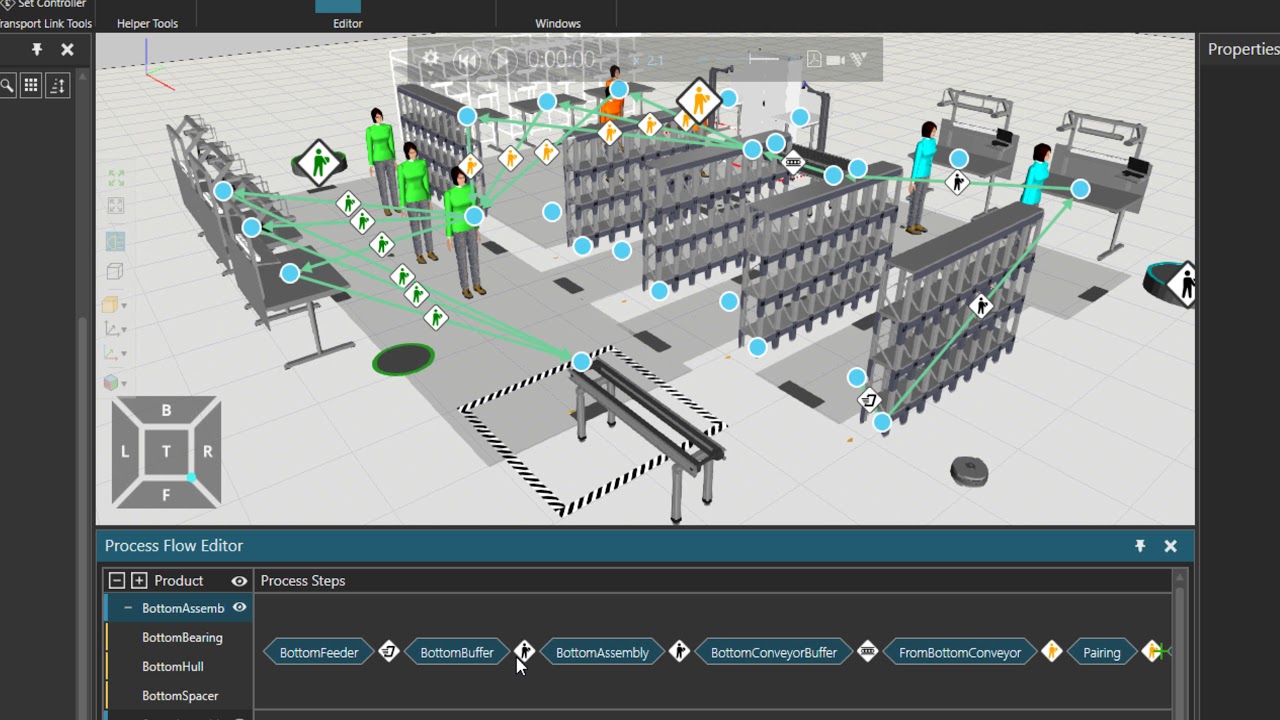Open the simulation settings gear

(x=430, y=58)
